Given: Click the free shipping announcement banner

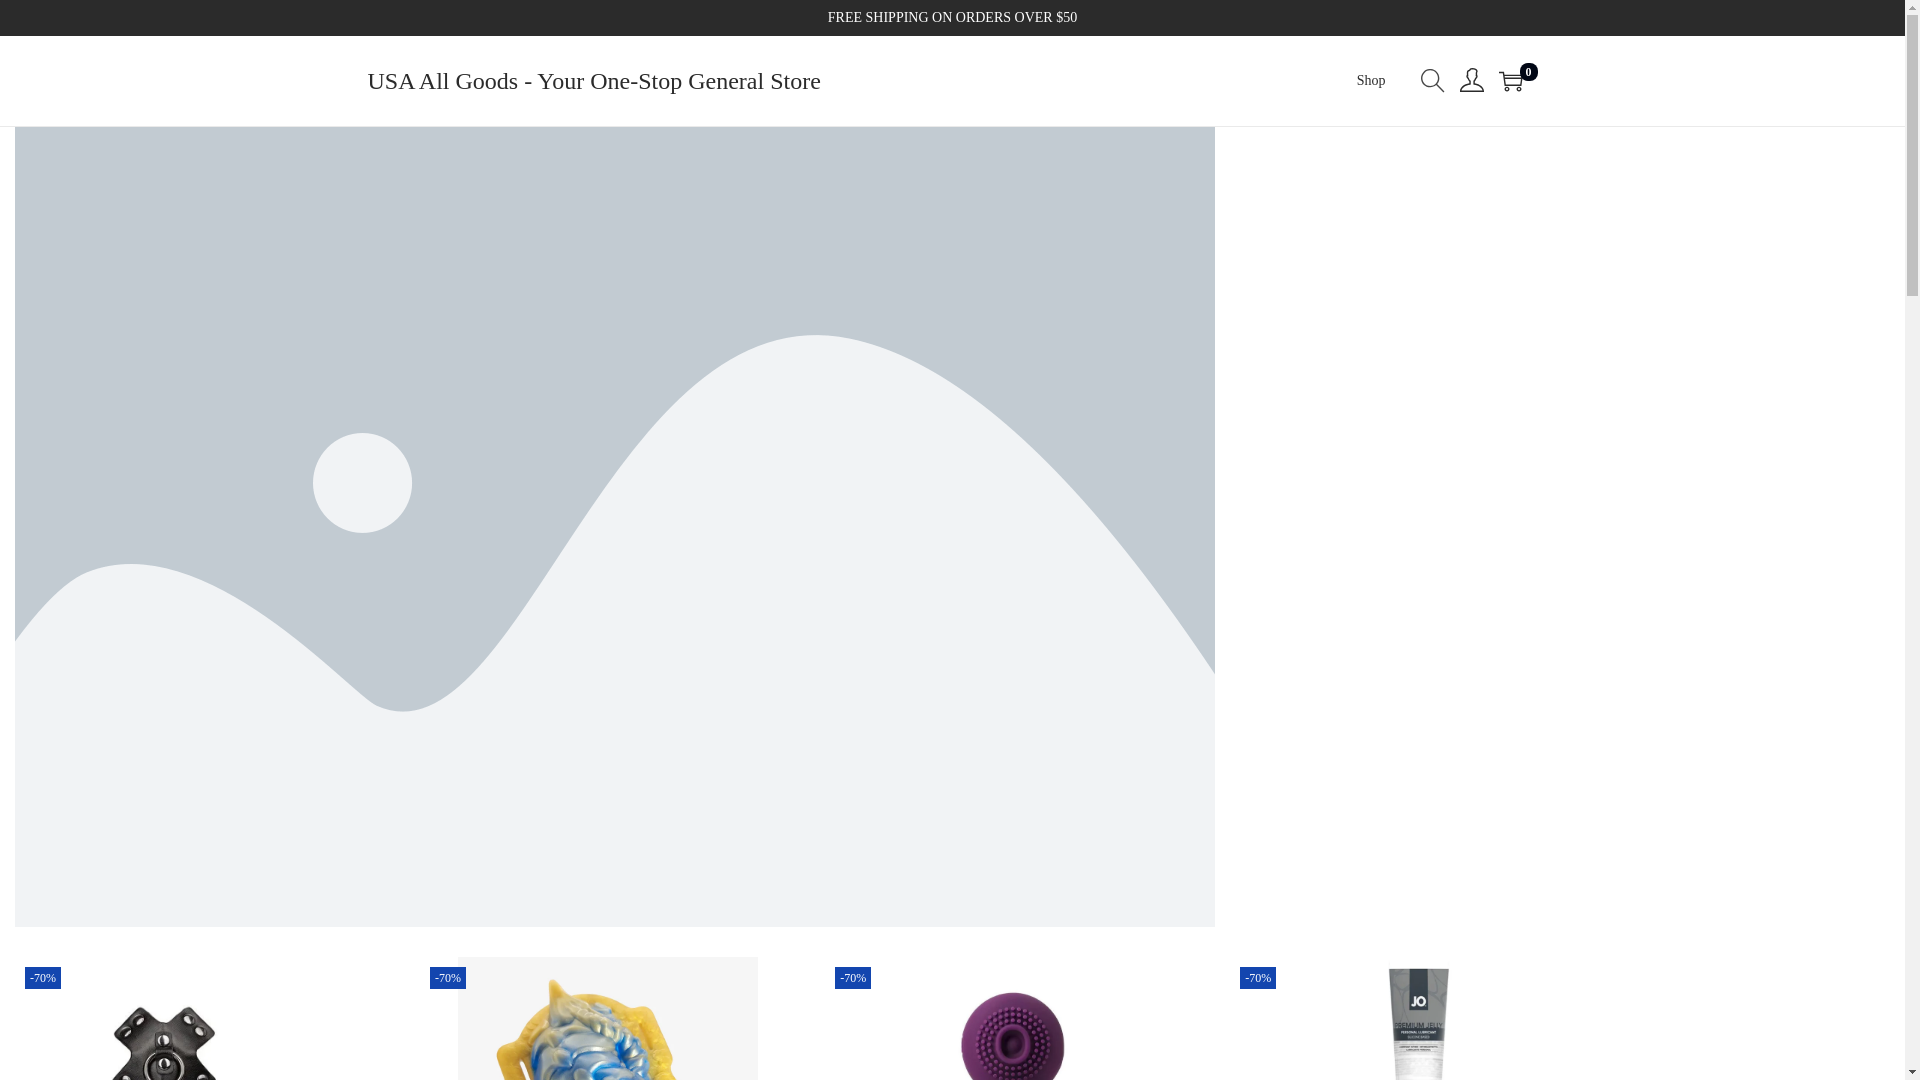Looking at the screenshot, I should point(952,17).
